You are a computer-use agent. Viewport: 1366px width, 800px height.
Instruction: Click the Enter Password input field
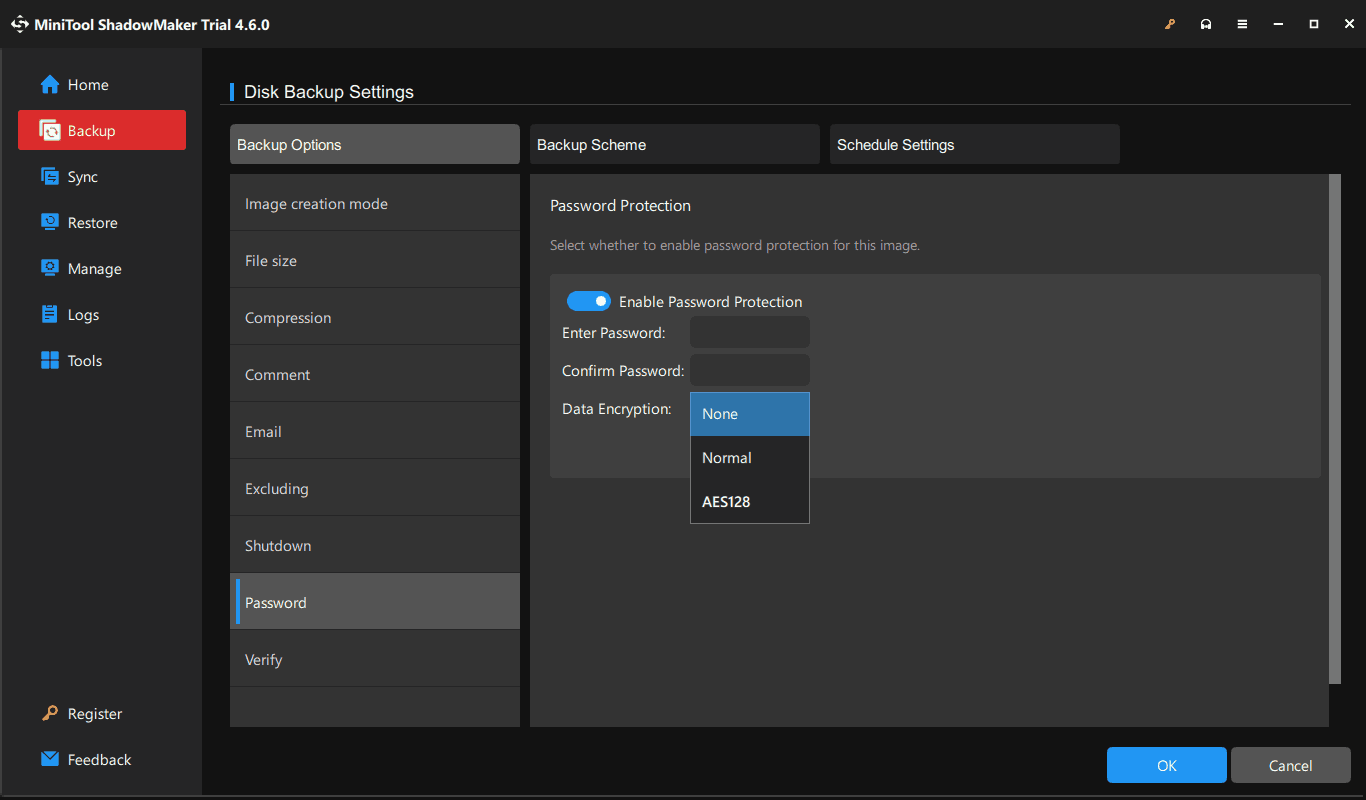click(x=749, y=332)
